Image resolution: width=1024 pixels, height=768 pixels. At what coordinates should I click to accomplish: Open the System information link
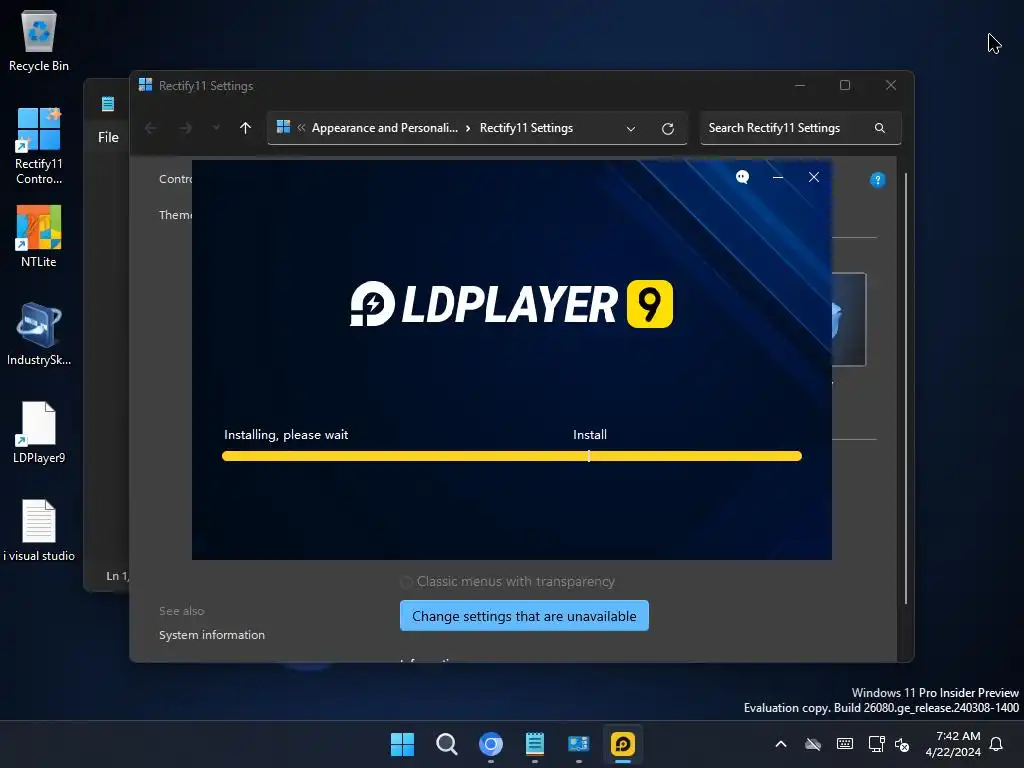(212, 635)
